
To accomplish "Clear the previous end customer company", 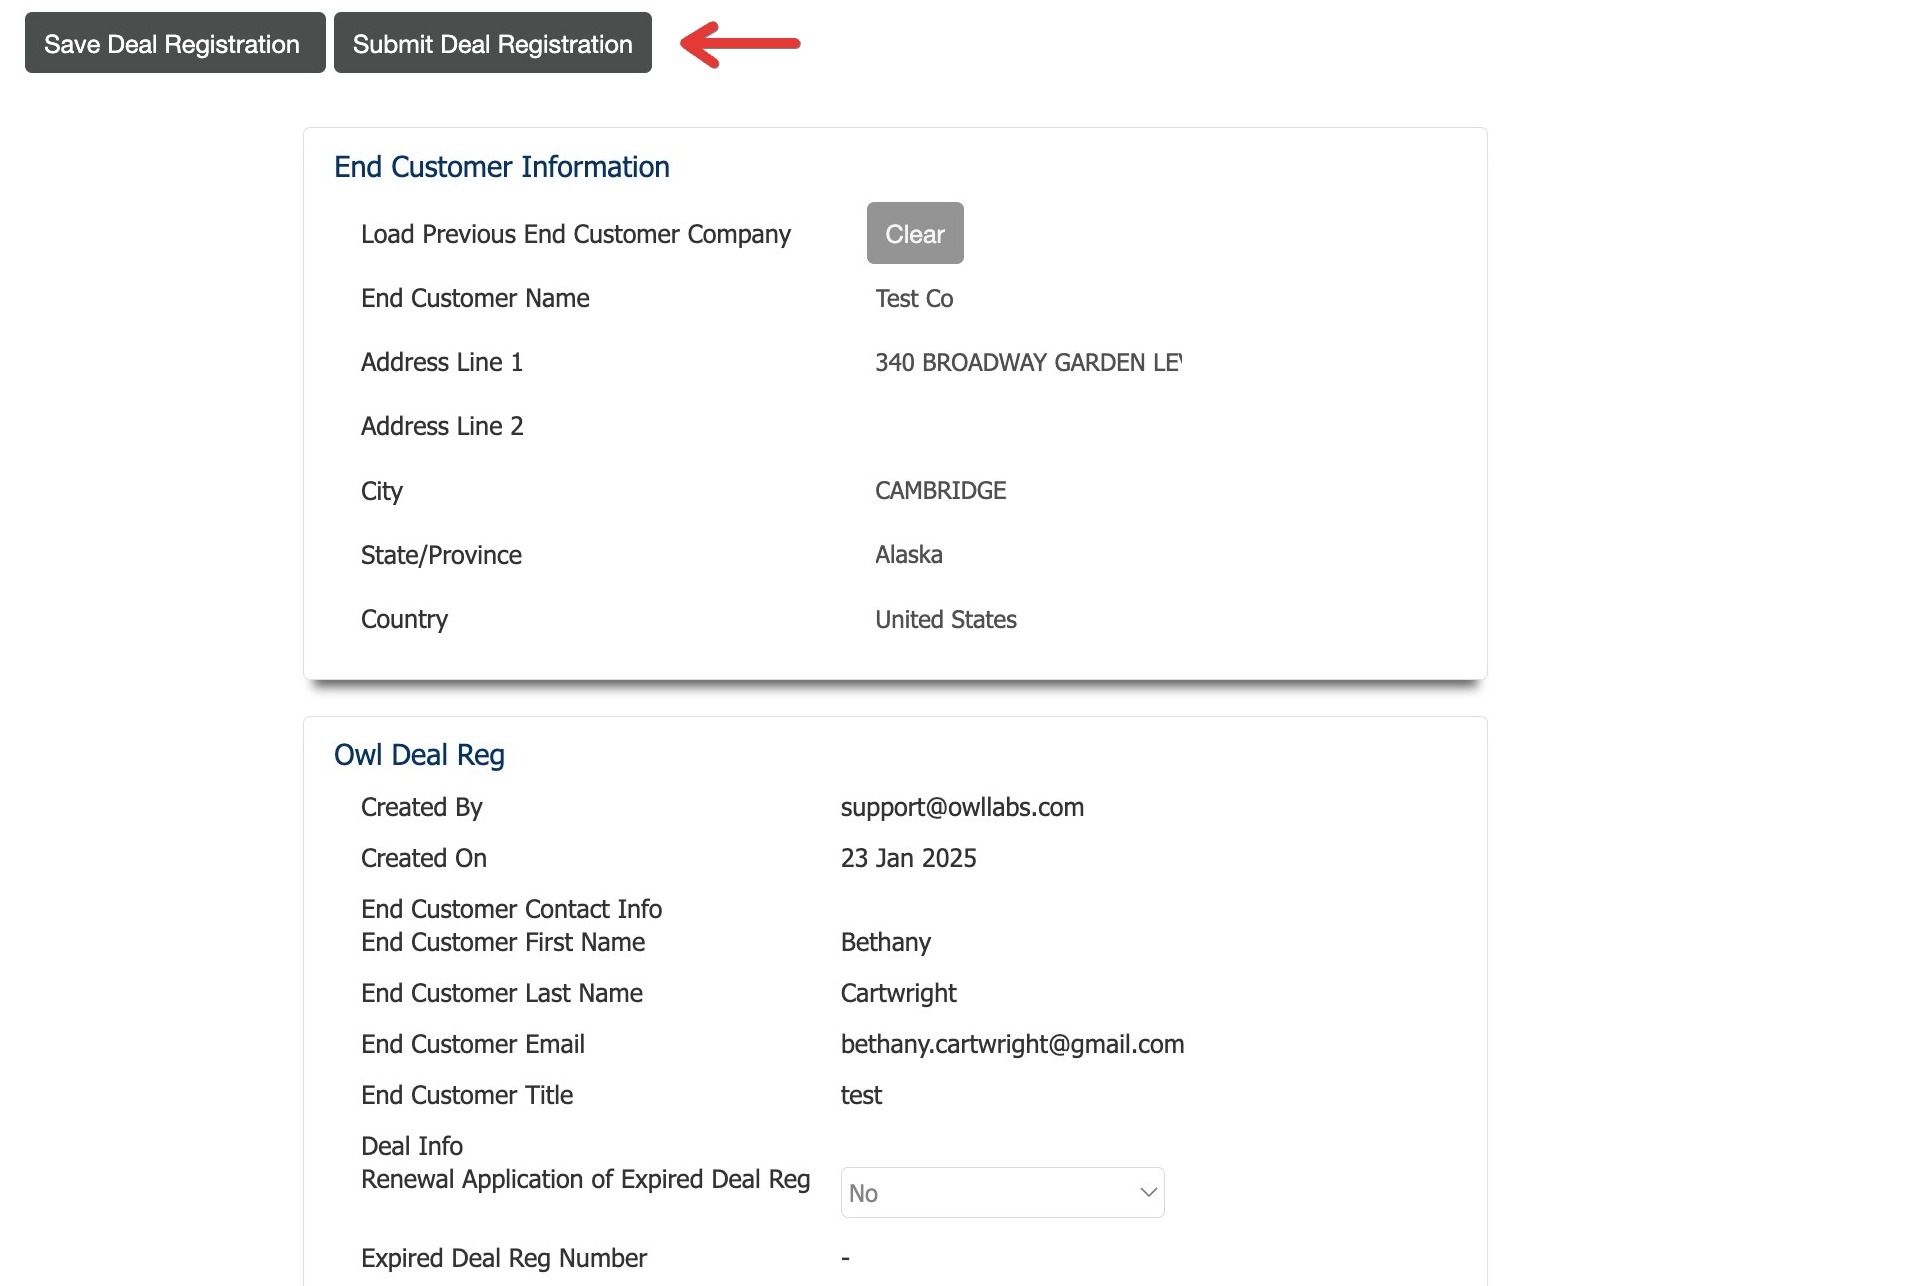I will pyautogui.click(x=915, y=233).
